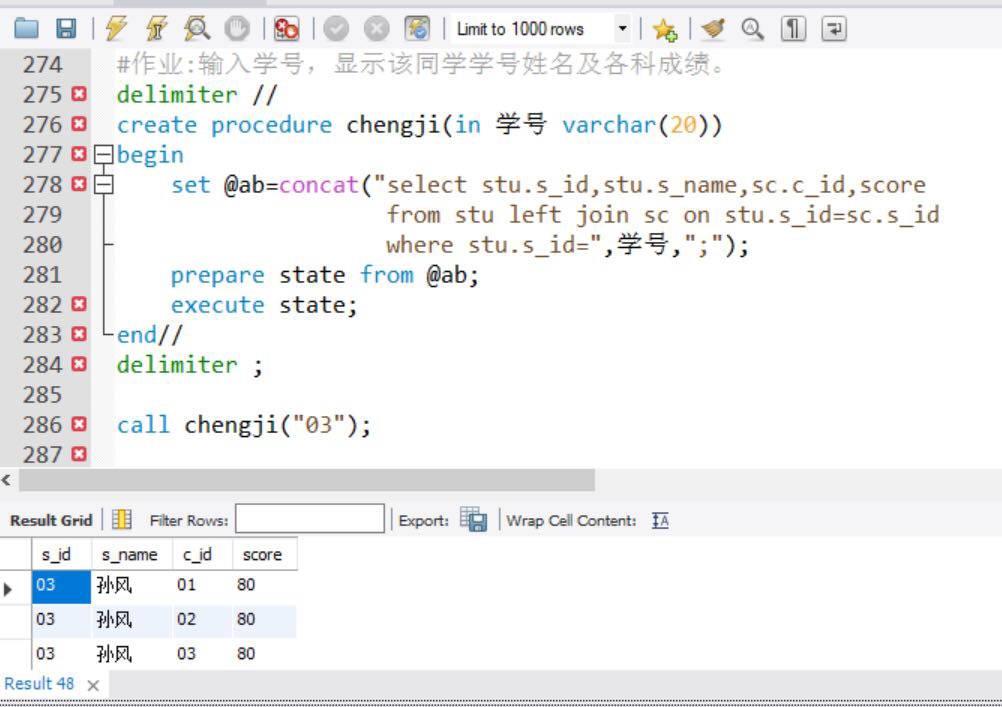Execute the script with lightning bolt icon
The image size is (1002, 707).
pyautogui.click(x=116, y=29)
